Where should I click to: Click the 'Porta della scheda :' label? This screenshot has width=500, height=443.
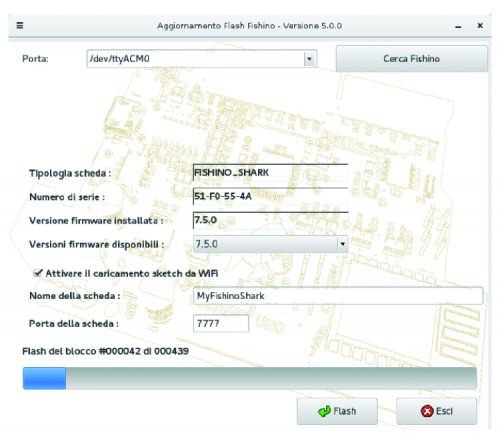click(x=74, y=324)
